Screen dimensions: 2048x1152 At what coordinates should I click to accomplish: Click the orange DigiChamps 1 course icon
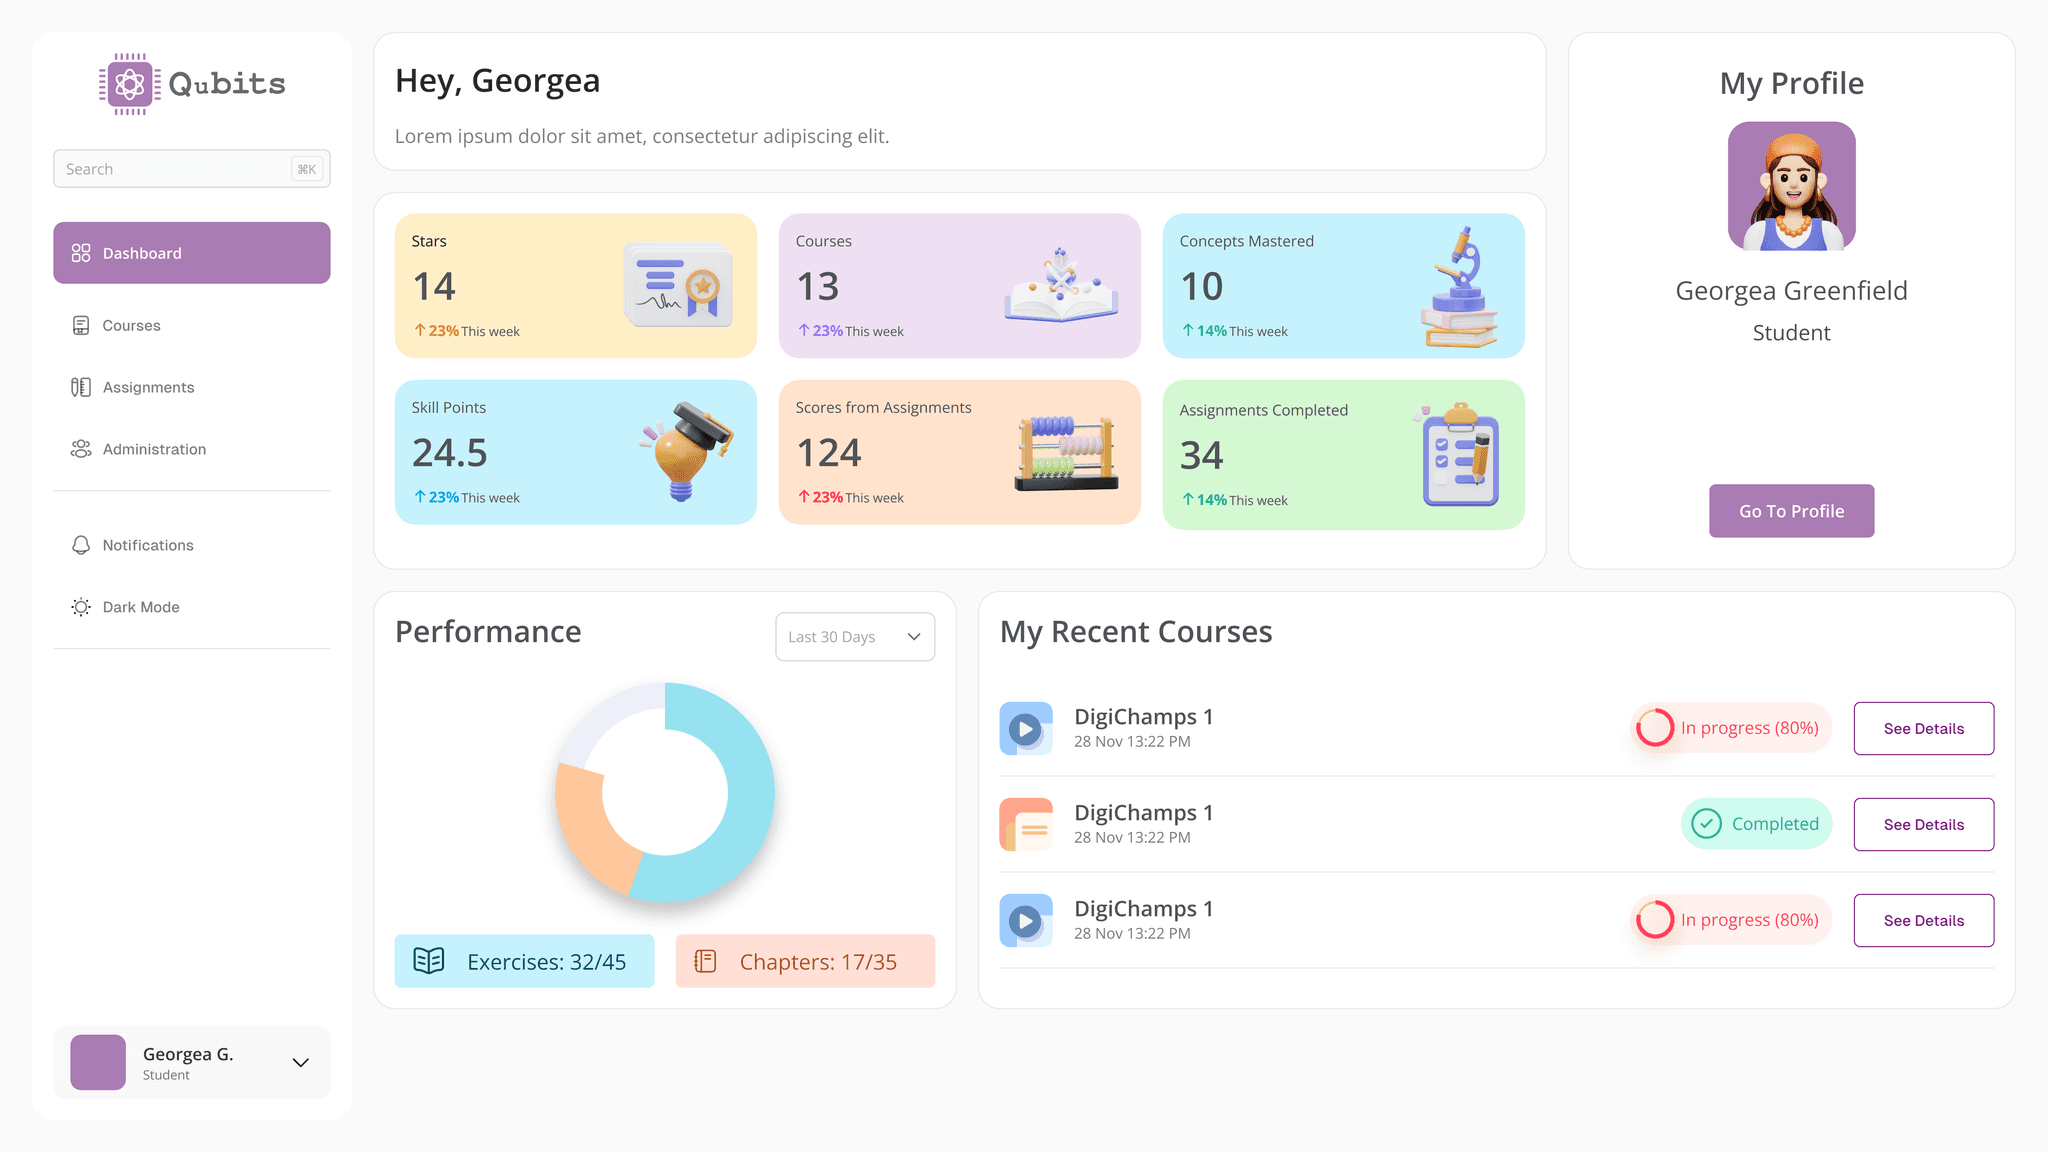tap(1025, 825)
